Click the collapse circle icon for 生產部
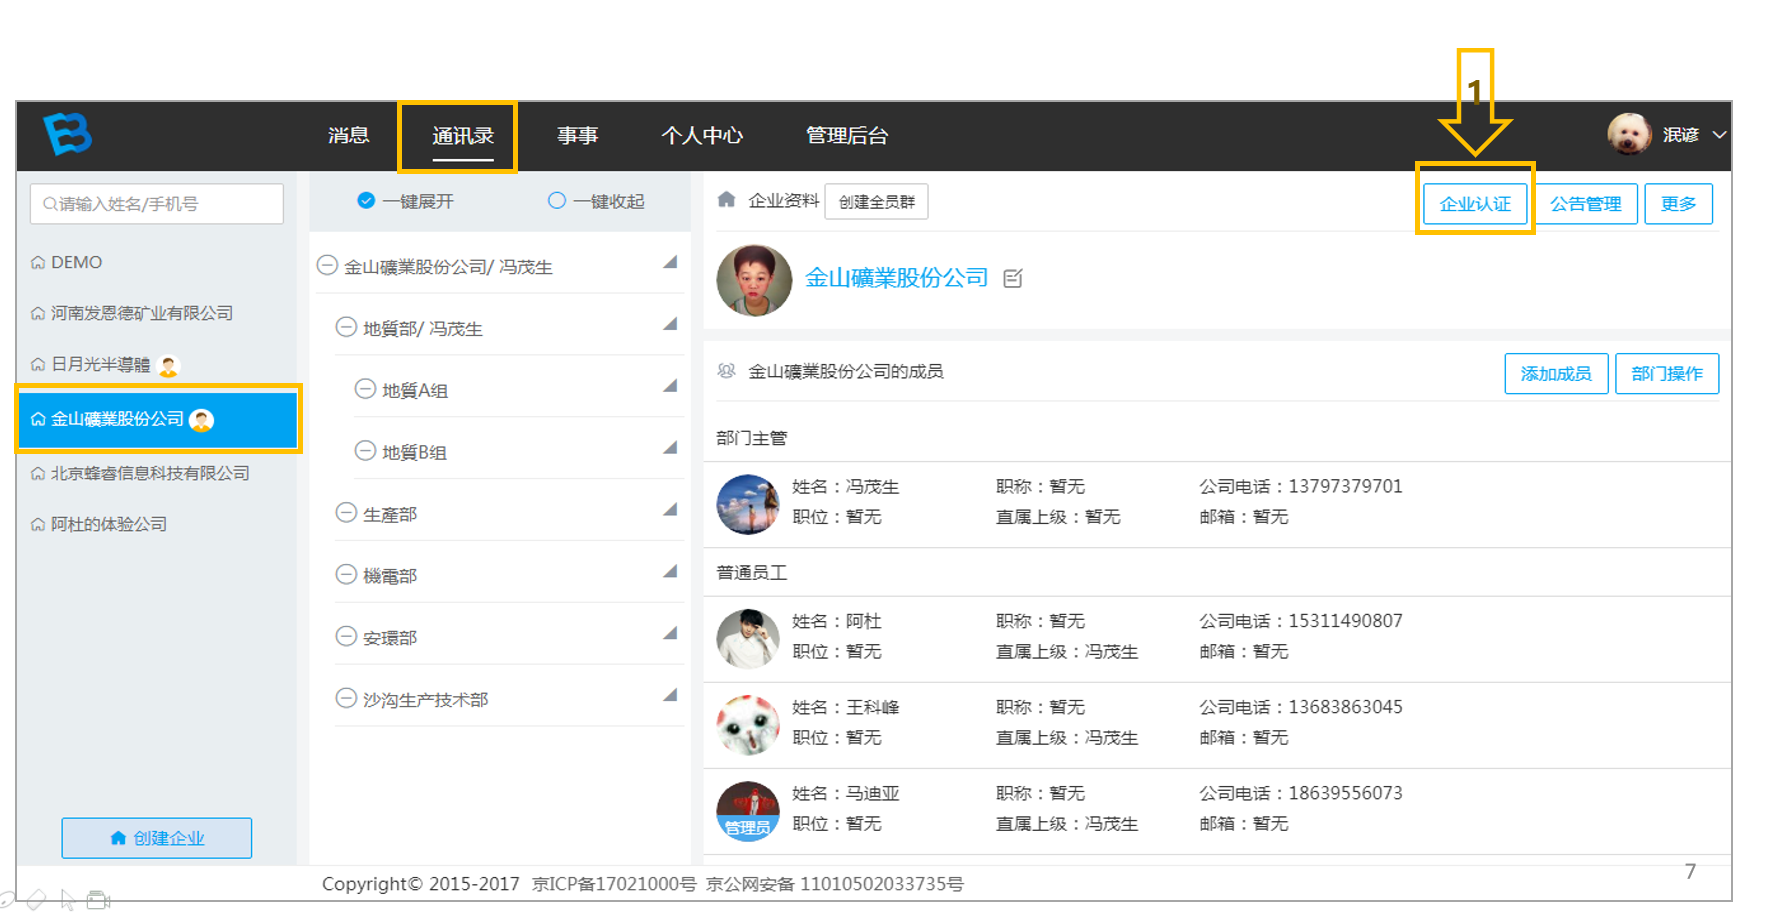Image resolution: width=1775 pixels, height=920 pixels. (346, 513)
